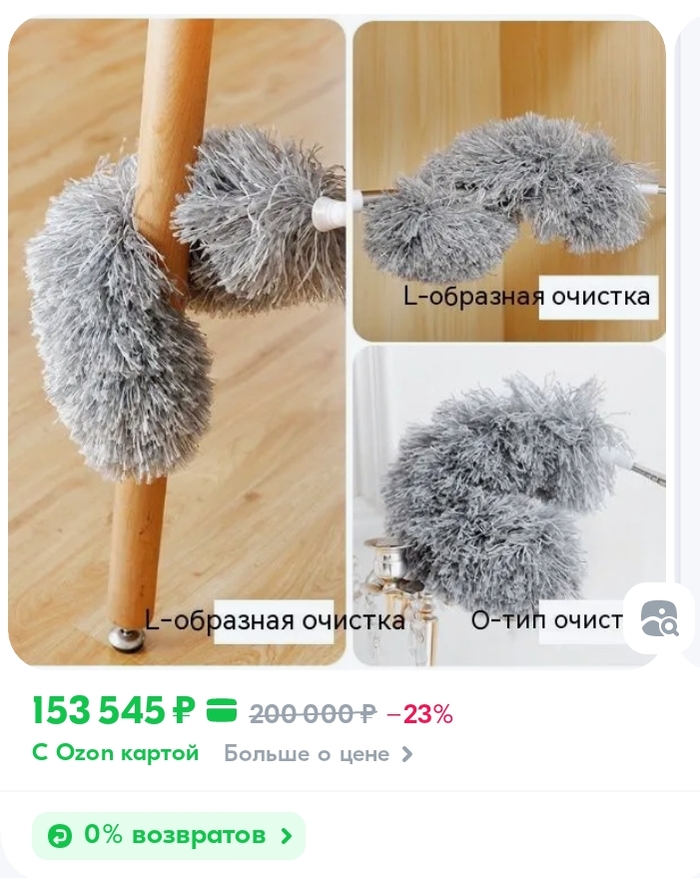Image resolution: width=700 pixels, height=878 pixels.
Task: Open the bottom-right O-type duster photo
Action: click(509, 506)
